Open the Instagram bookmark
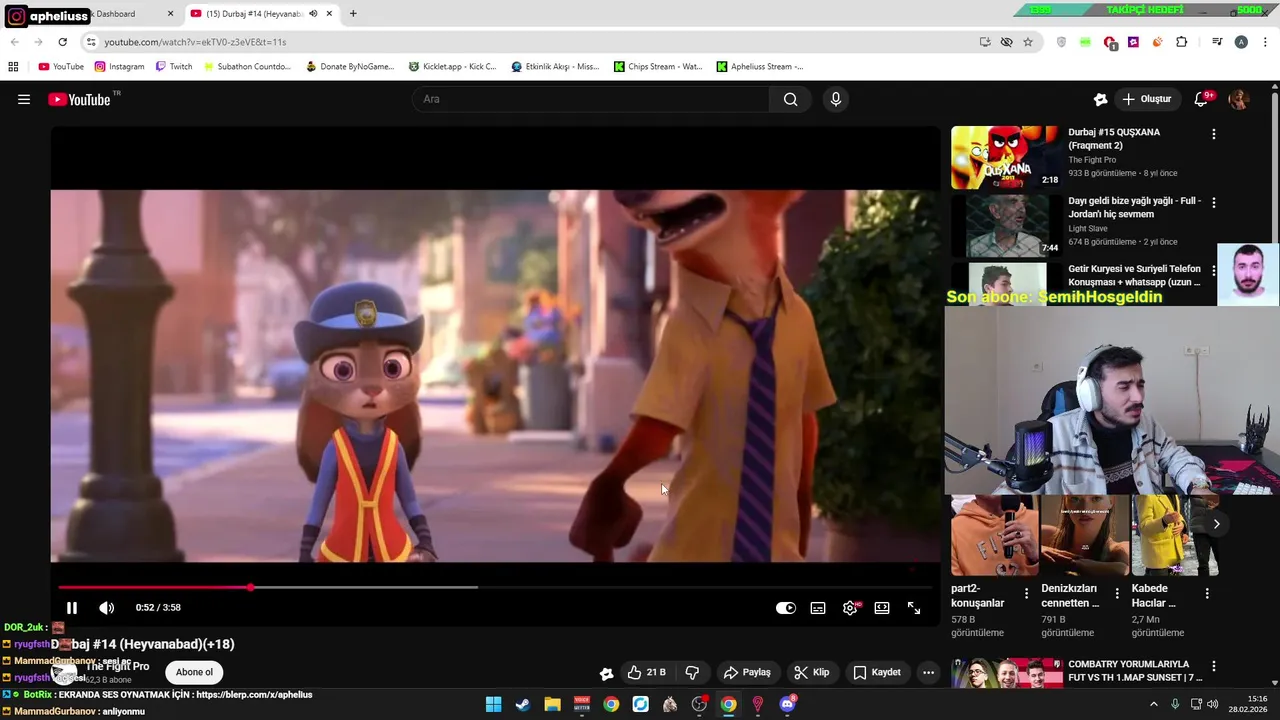1280x720 pixels. [x=120, y=67]
